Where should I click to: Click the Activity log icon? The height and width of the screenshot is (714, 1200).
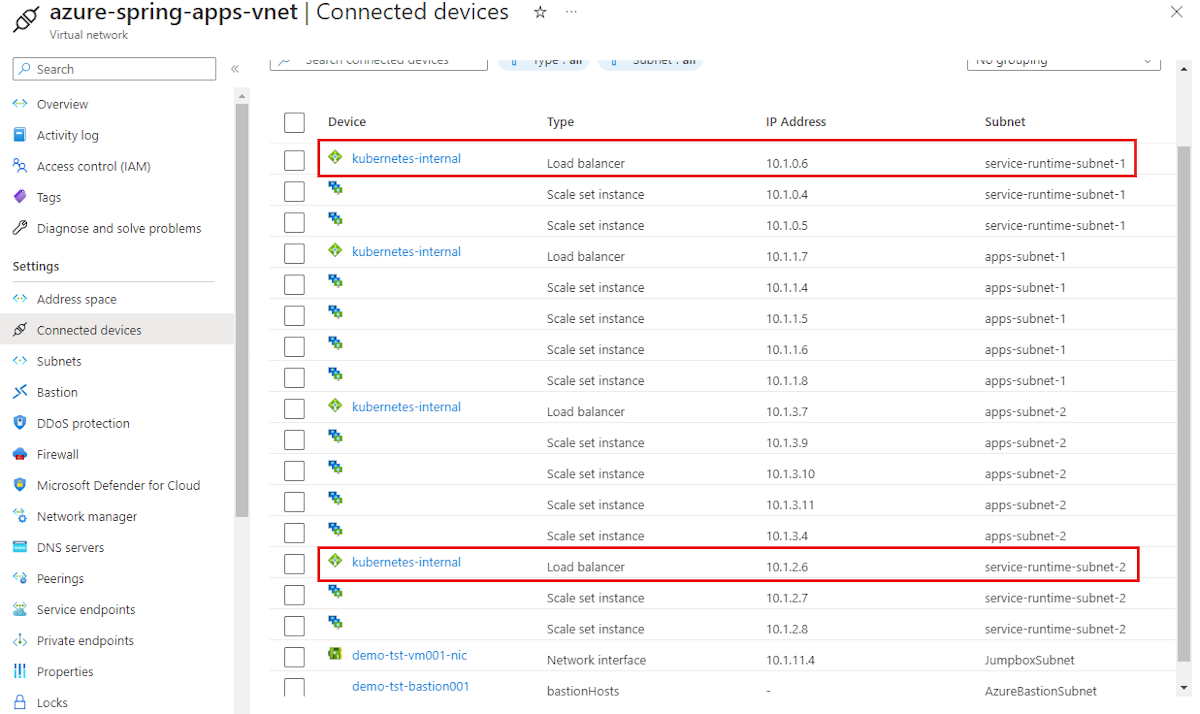pos(20,135)
